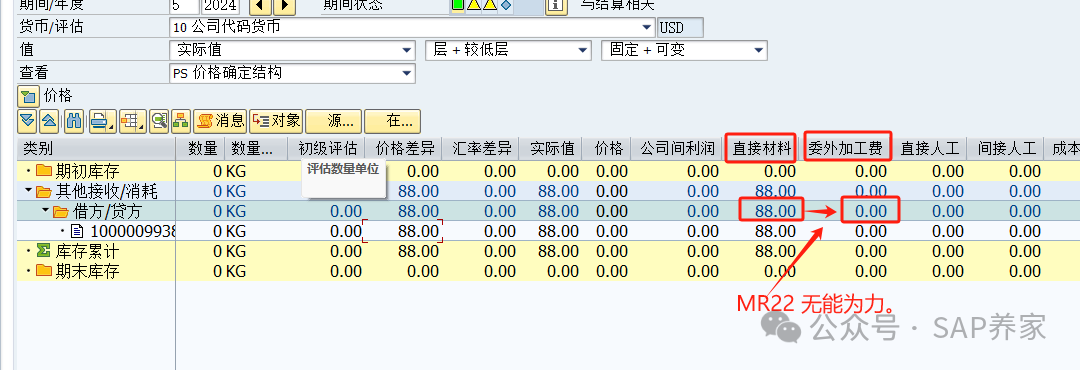Screen dimensions: 1080x370
Task: Click the 间接人工 column header
Action: pos(1006,148)
